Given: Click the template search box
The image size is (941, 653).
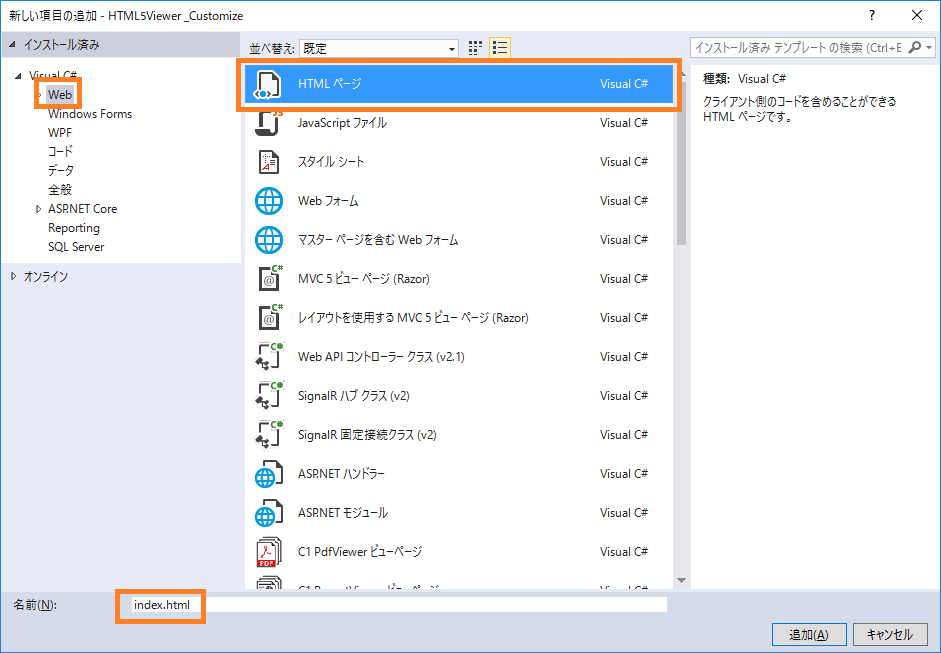Looking at the screenshot, I should (799, 47).
